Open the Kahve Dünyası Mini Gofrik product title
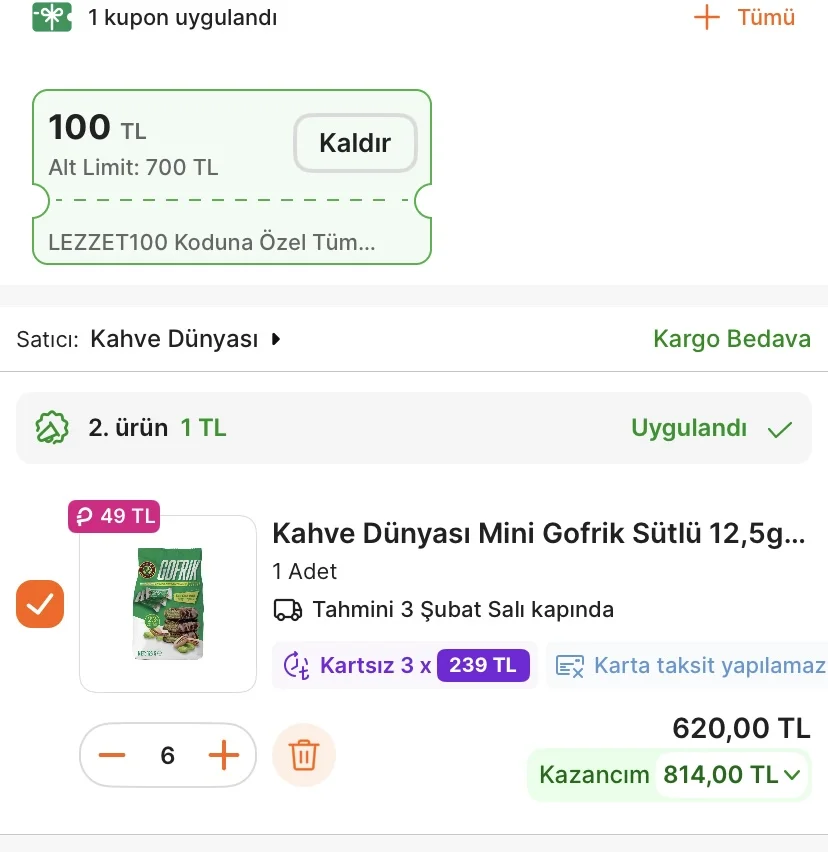The image size is (828, 852). click(538, 533)
